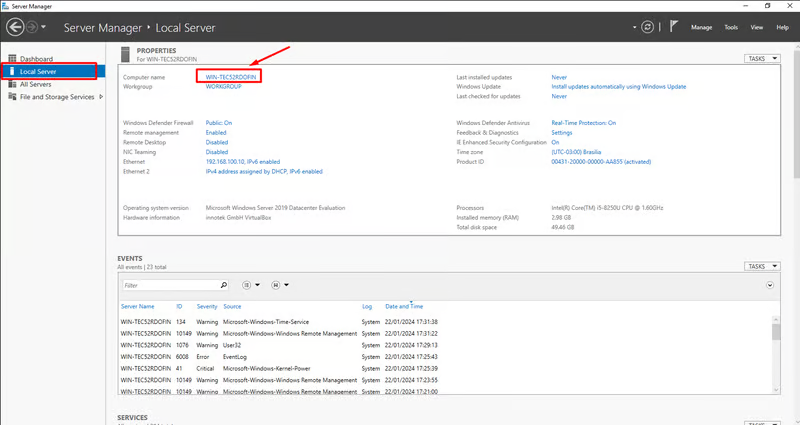The width and height of the screenshot is (800, 425).
Task: Open the Manage menu
Action: pyautogui.click(x=702, y=27)
